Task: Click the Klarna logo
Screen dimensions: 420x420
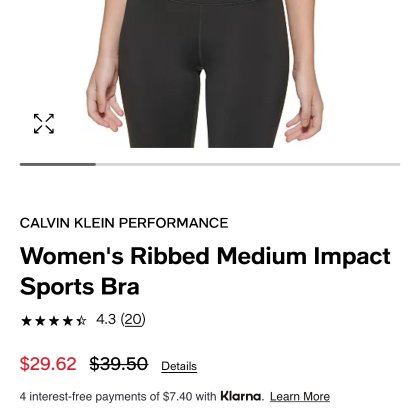Action: coord(241,396)
